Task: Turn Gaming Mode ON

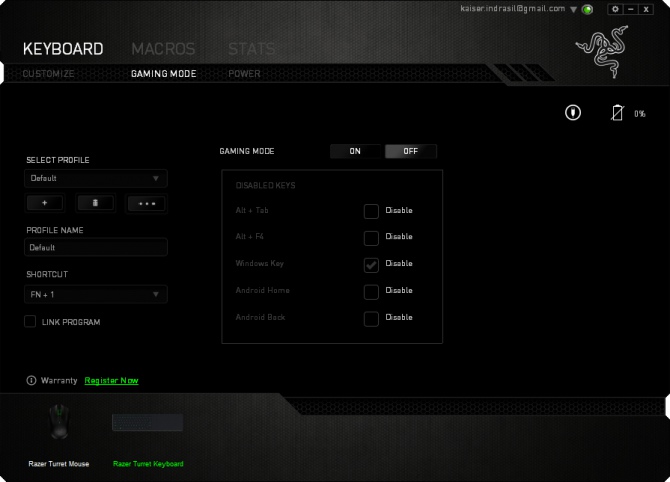Action: click(x=355, y=152)
